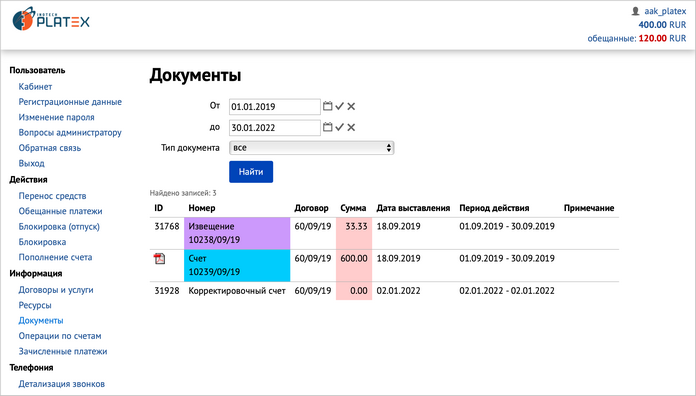This screenshot has width=696, height=396.
Task: Open Обещанные платежи
Action: (x=60, y=211)
